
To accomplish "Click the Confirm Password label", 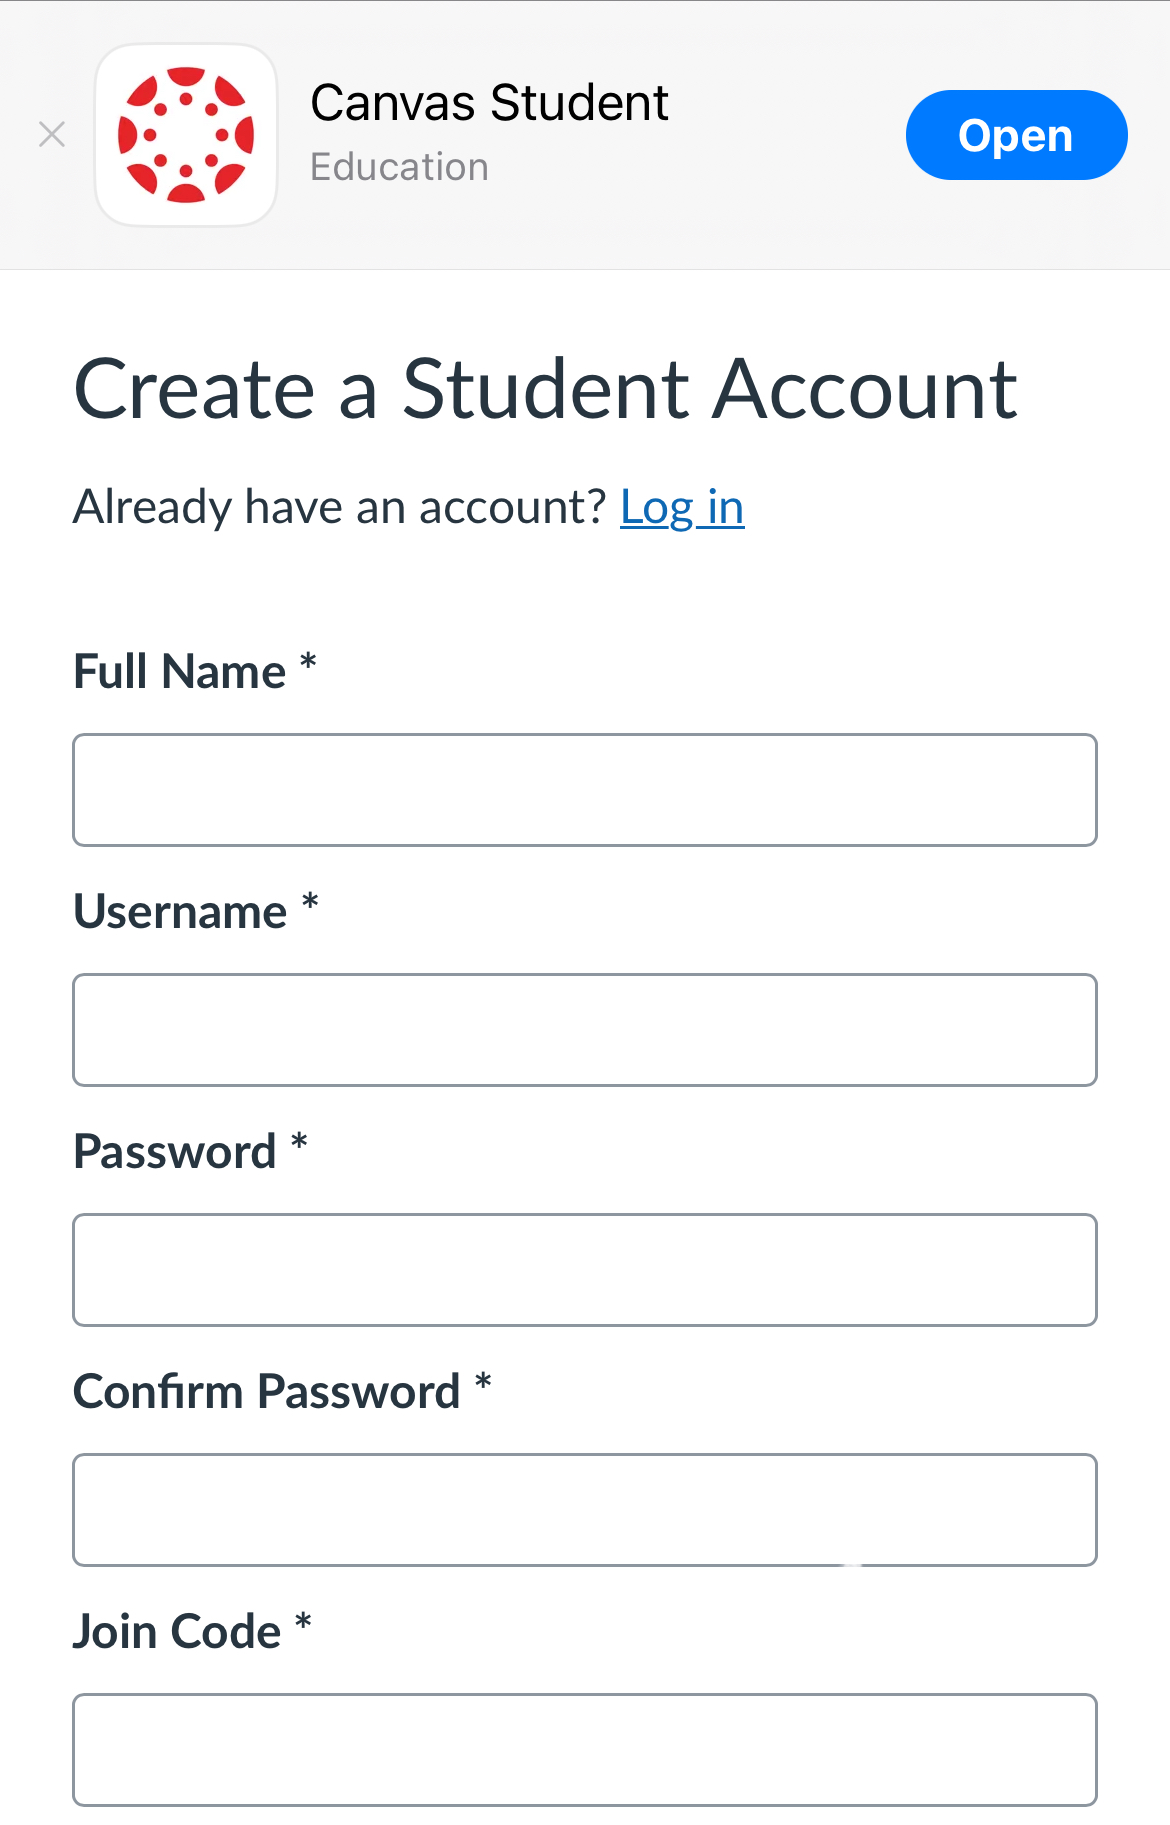I will [x=265, y=1391].
